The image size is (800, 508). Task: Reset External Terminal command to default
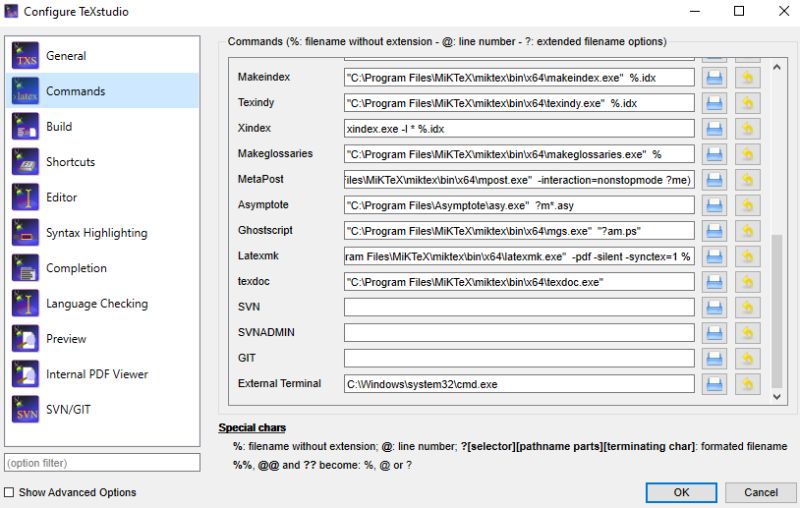pyautogui.click(x=747, y=384)
